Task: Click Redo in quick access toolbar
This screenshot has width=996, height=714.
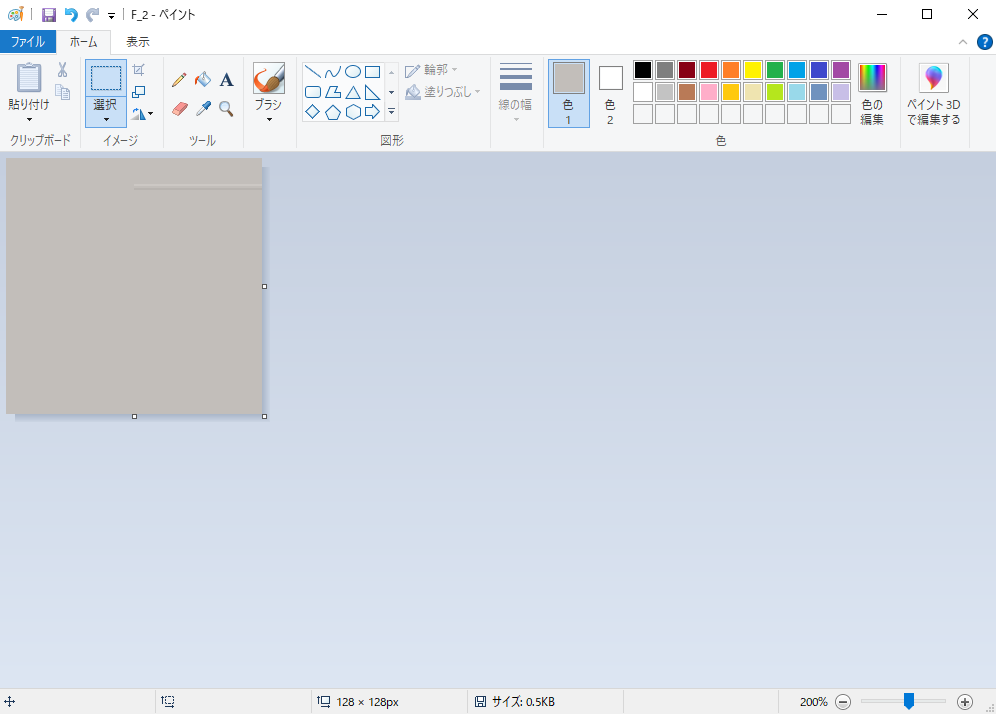Action: point(93,15)
